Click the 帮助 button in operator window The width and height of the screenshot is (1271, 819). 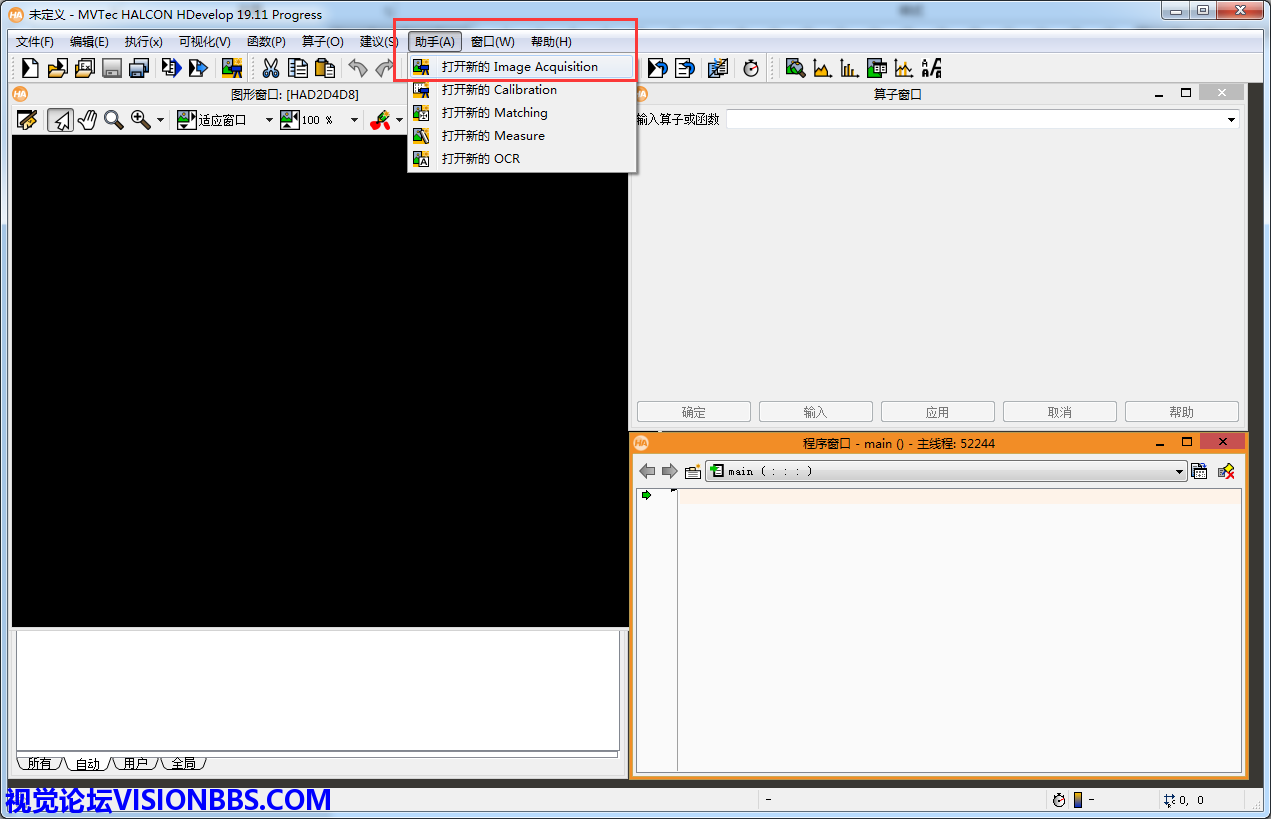coord(1182,412)
